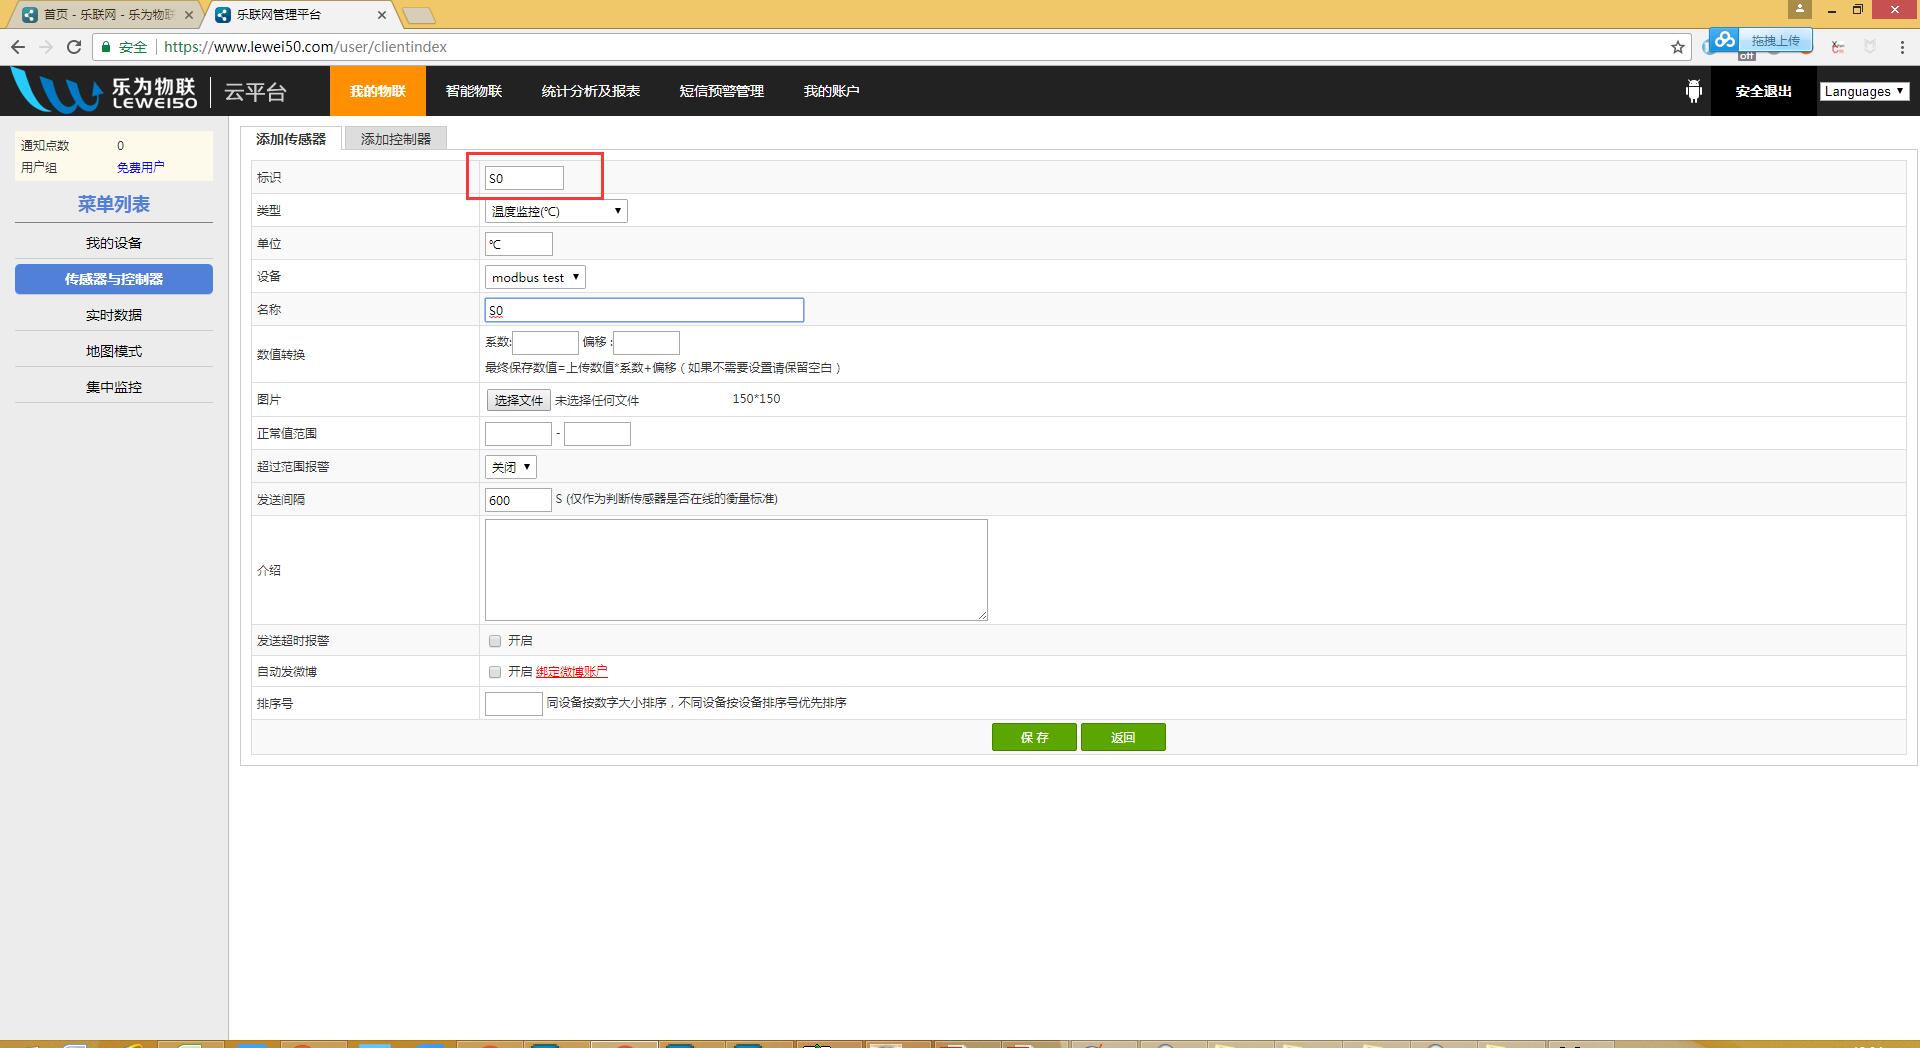Click the Android app icon in header
The height and width of the screenshot is (1048, 1920).
pos(1693,91)
